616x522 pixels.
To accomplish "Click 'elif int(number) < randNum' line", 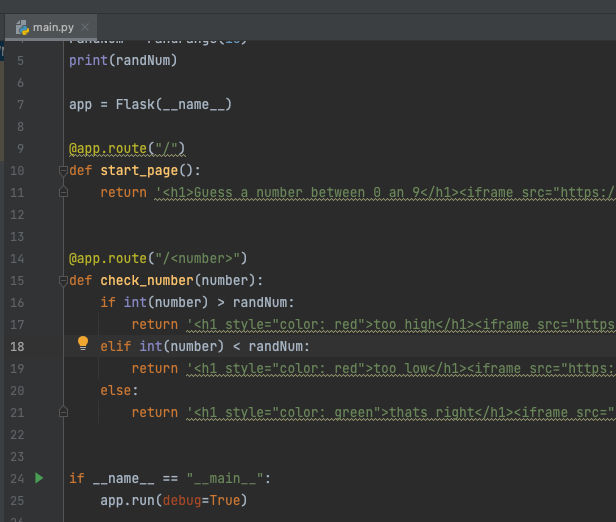I will (205, 346).
